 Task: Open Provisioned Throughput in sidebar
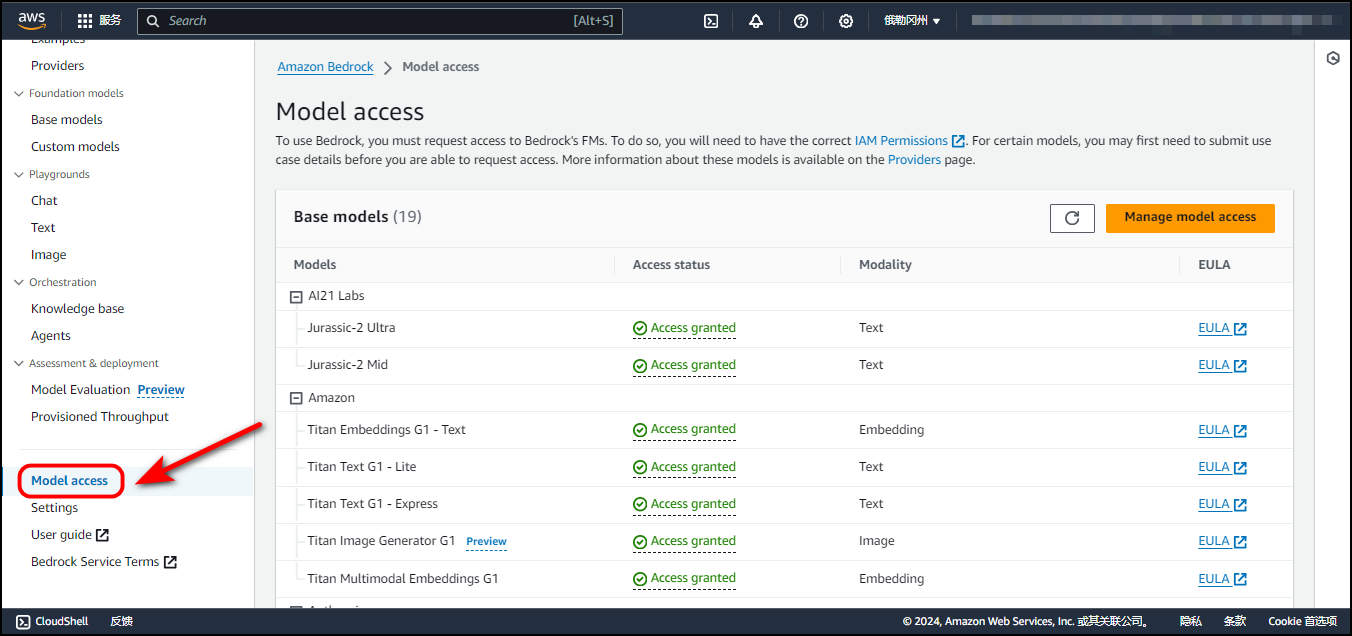[100, 417]
